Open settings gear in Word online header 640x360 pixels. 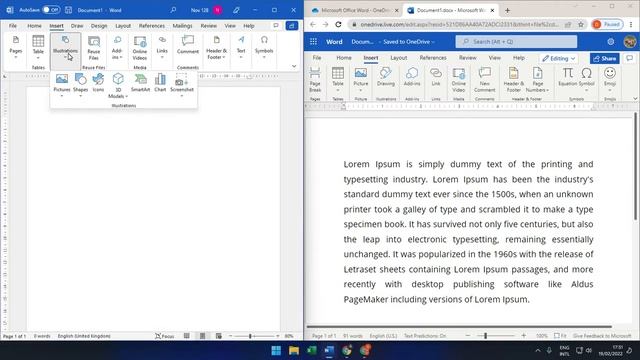pos(611,42)
